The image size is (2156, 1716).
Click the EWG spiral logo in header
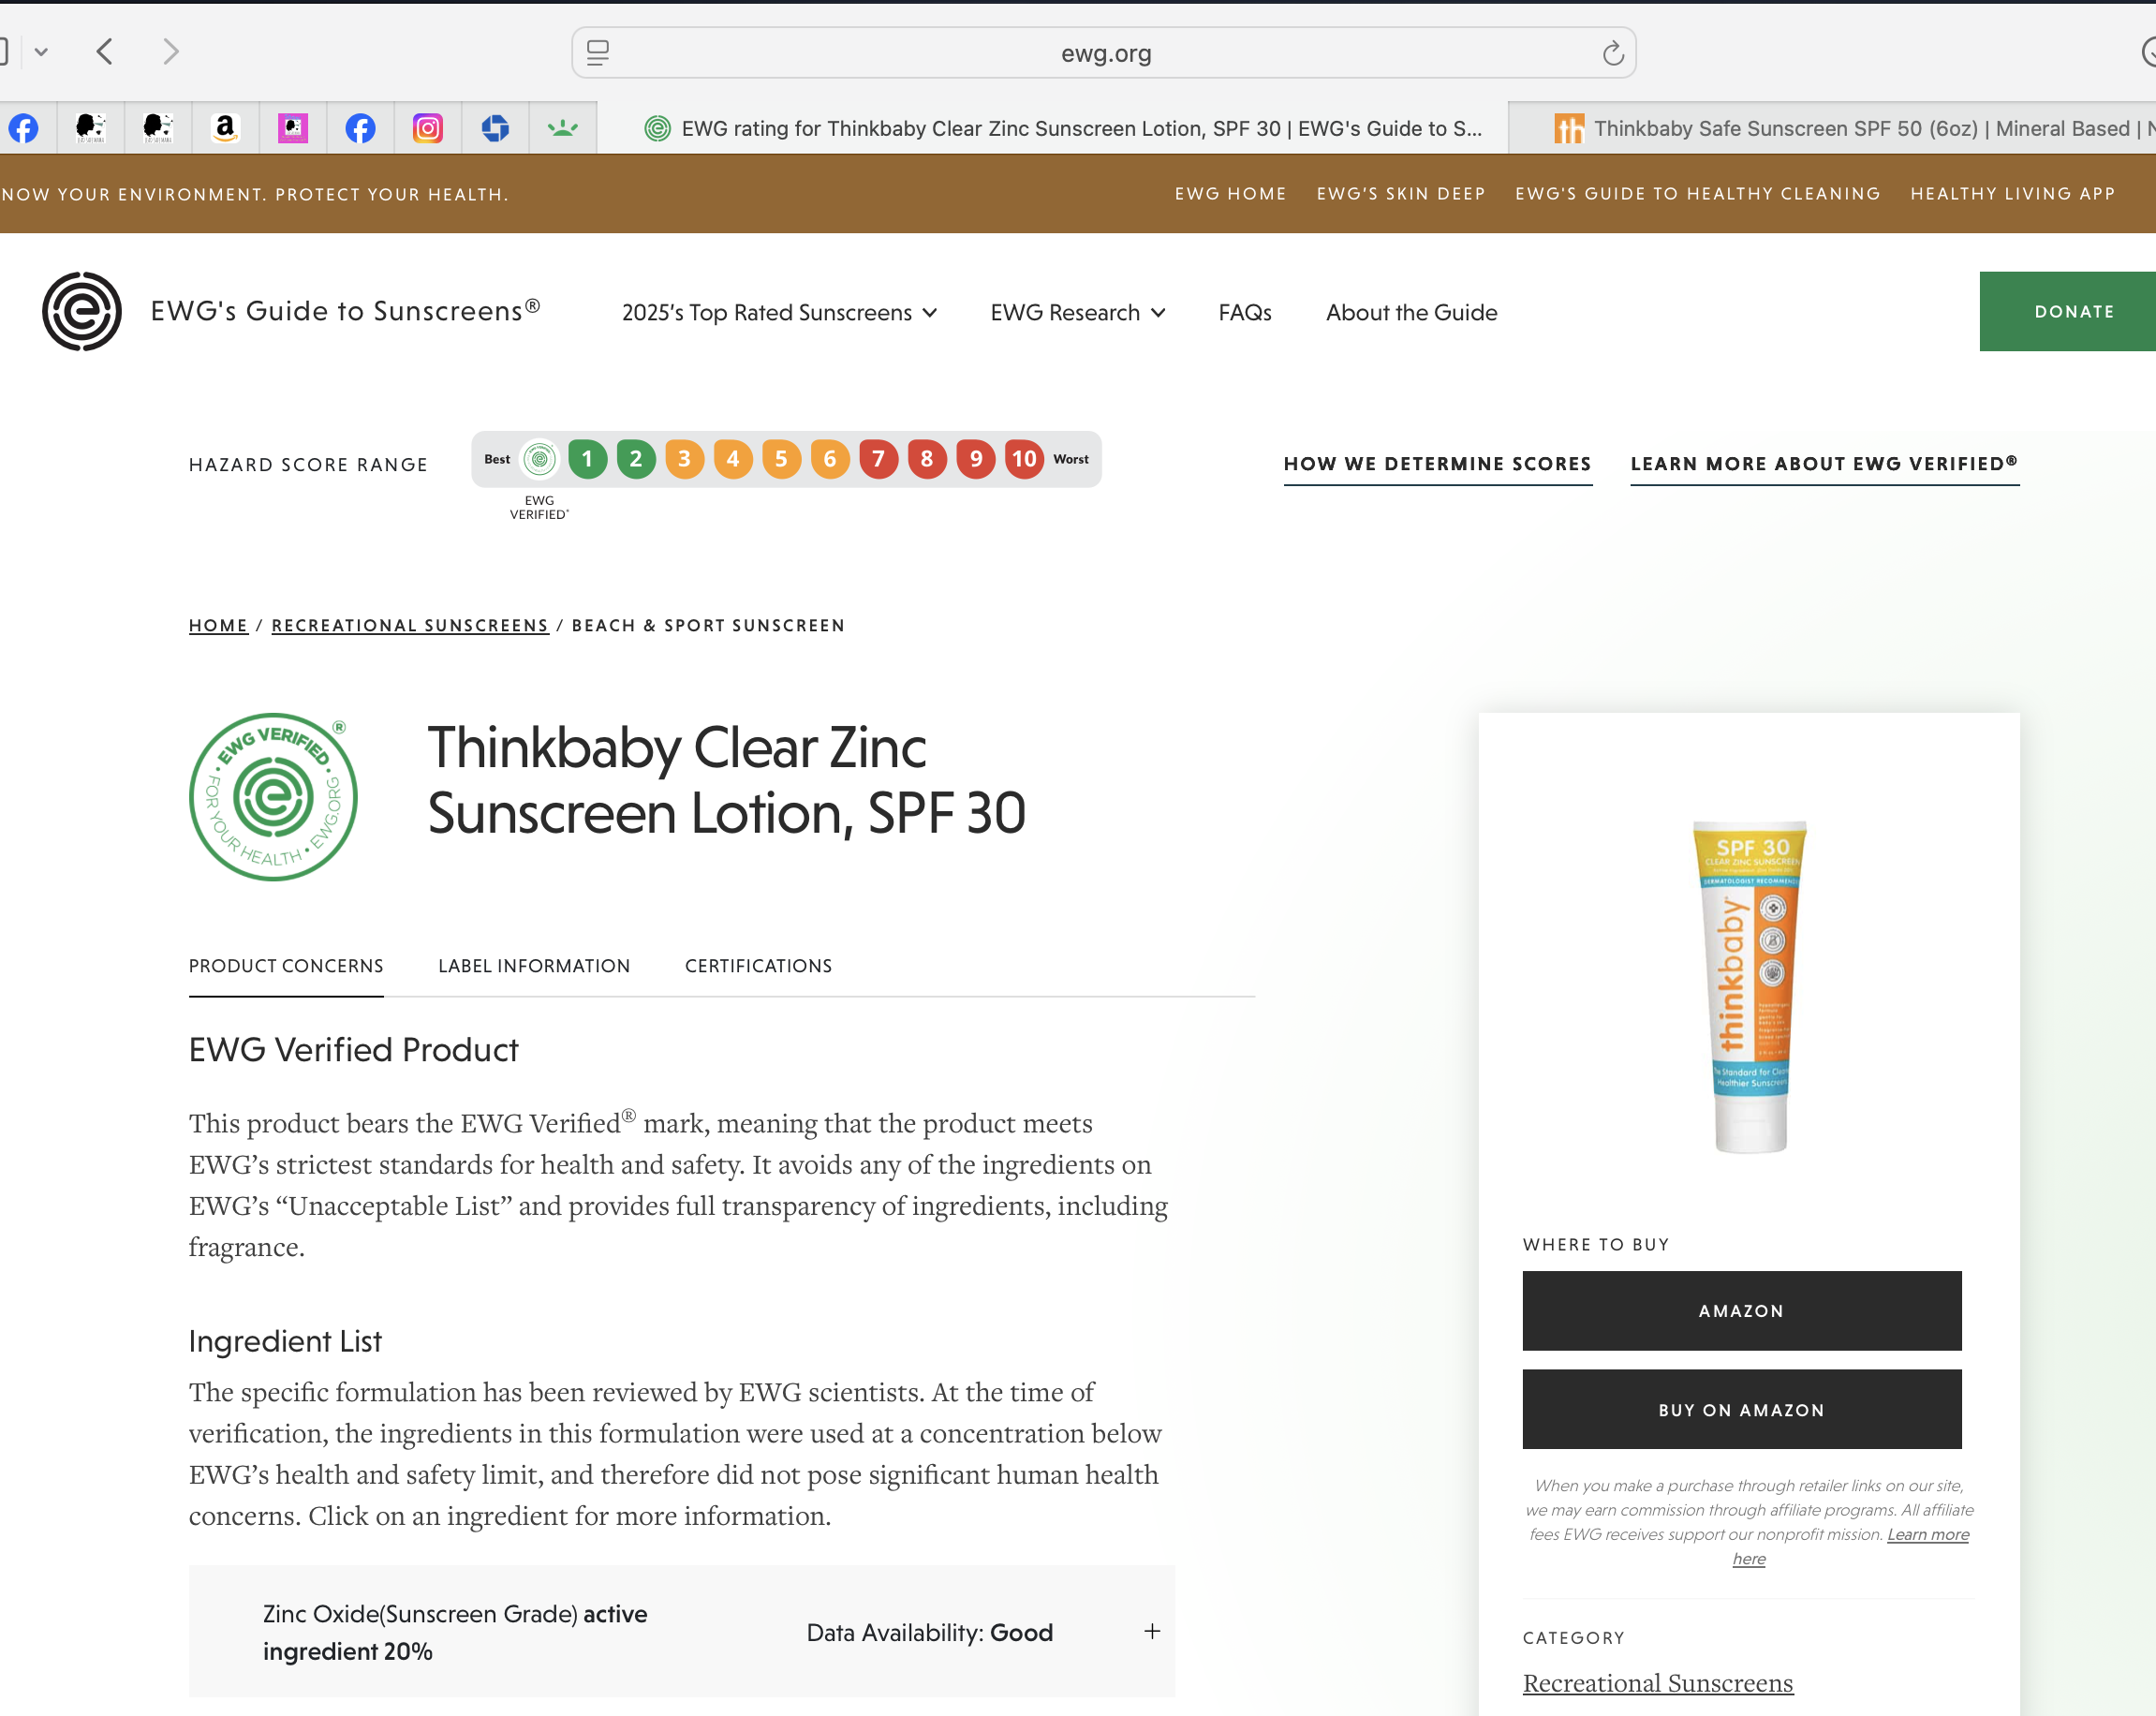82,311
